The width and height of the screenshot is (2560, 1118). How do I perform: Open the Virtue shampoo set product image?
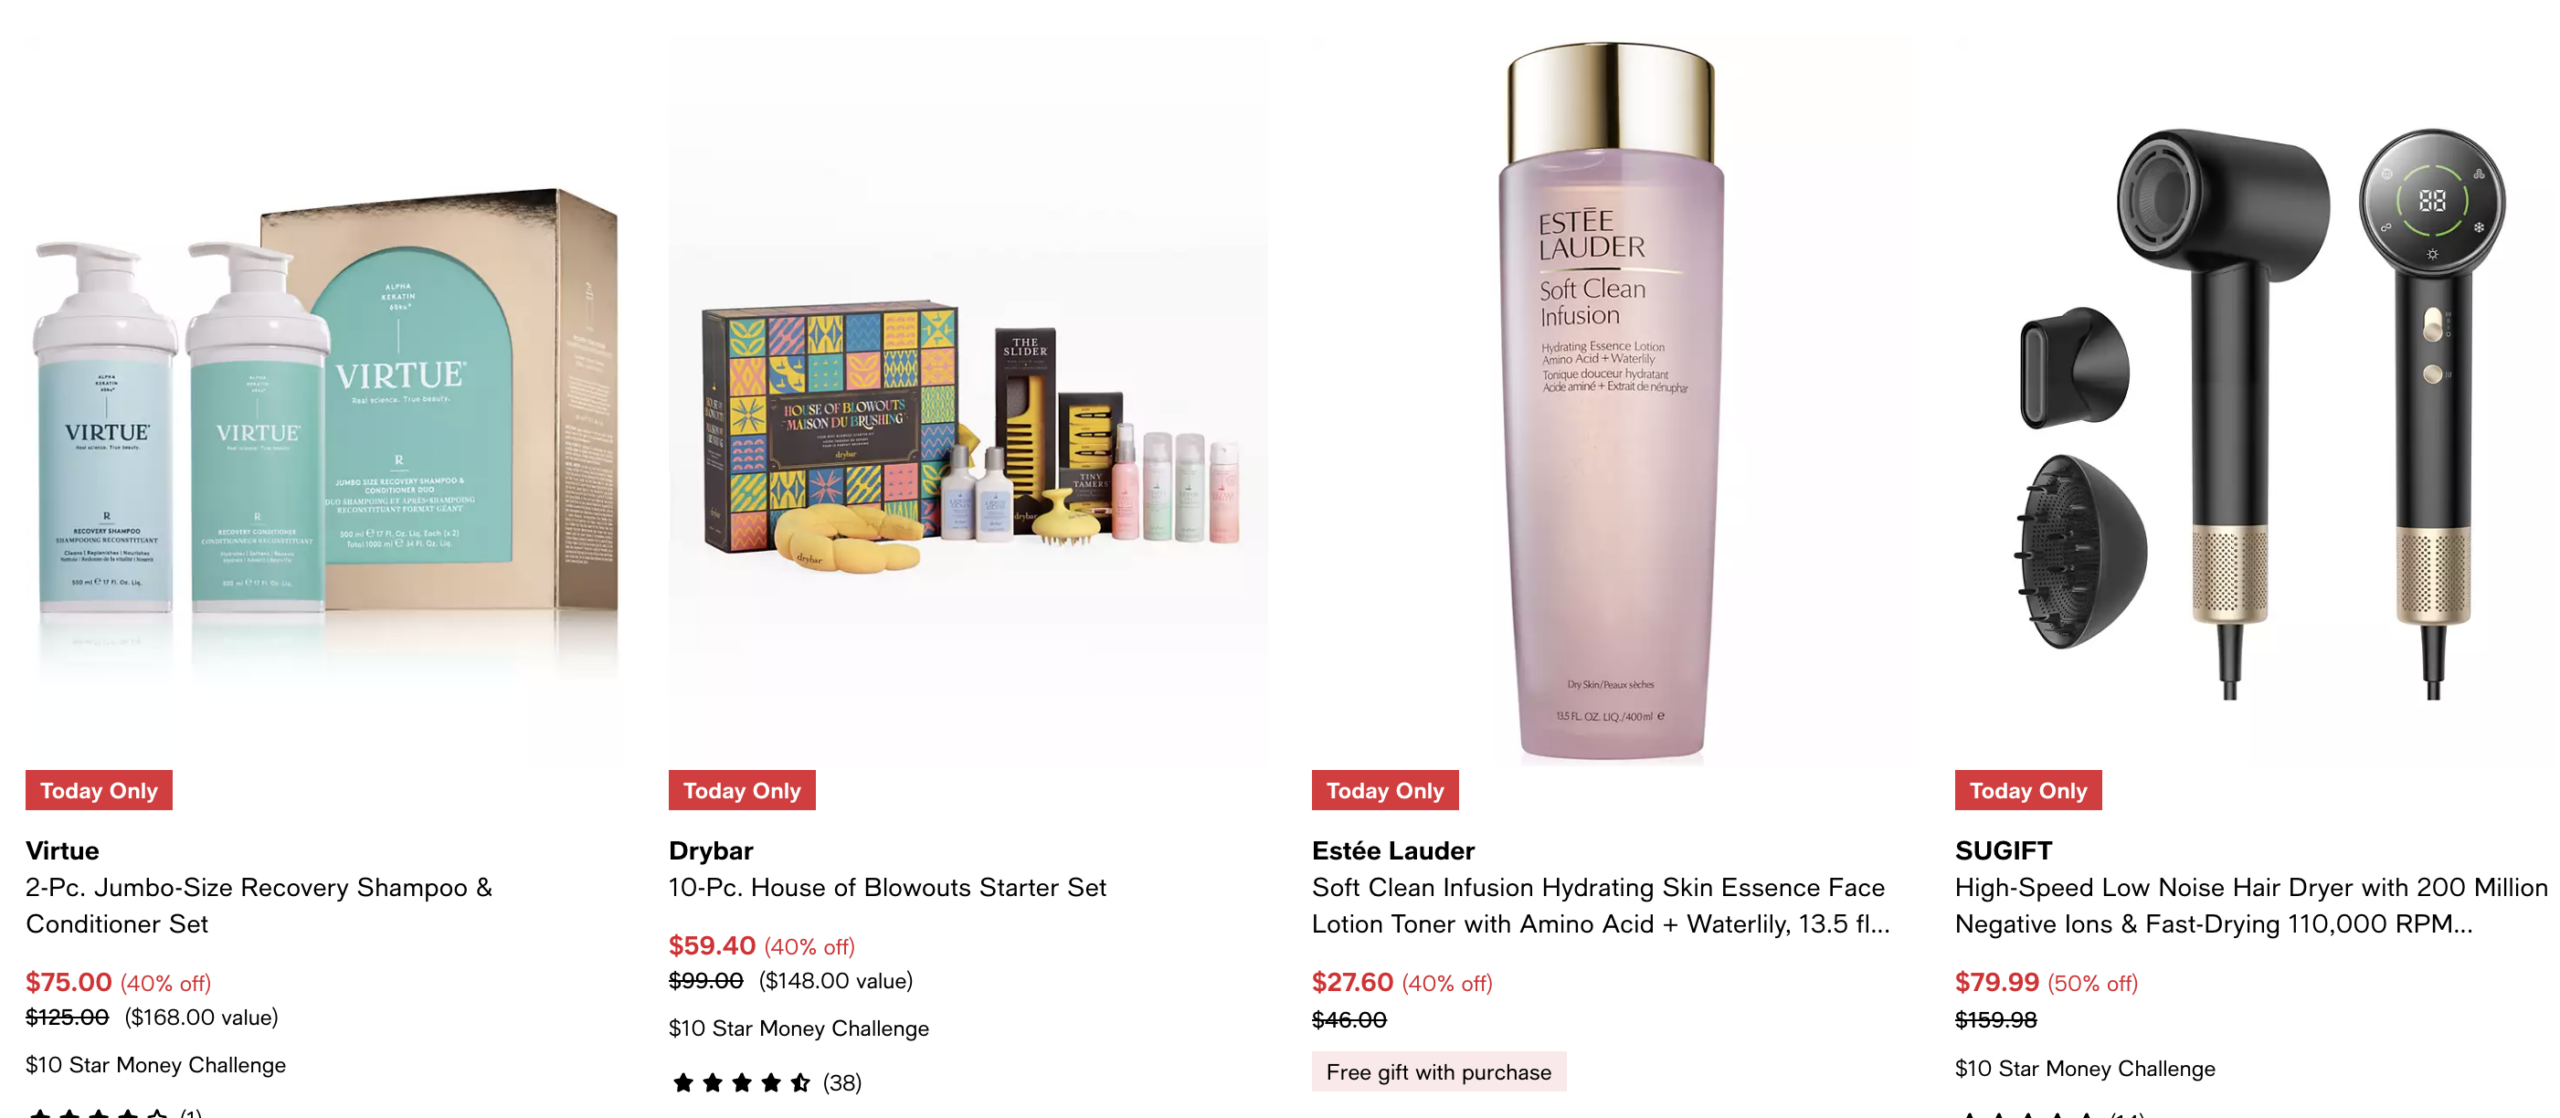pos(323,400)
